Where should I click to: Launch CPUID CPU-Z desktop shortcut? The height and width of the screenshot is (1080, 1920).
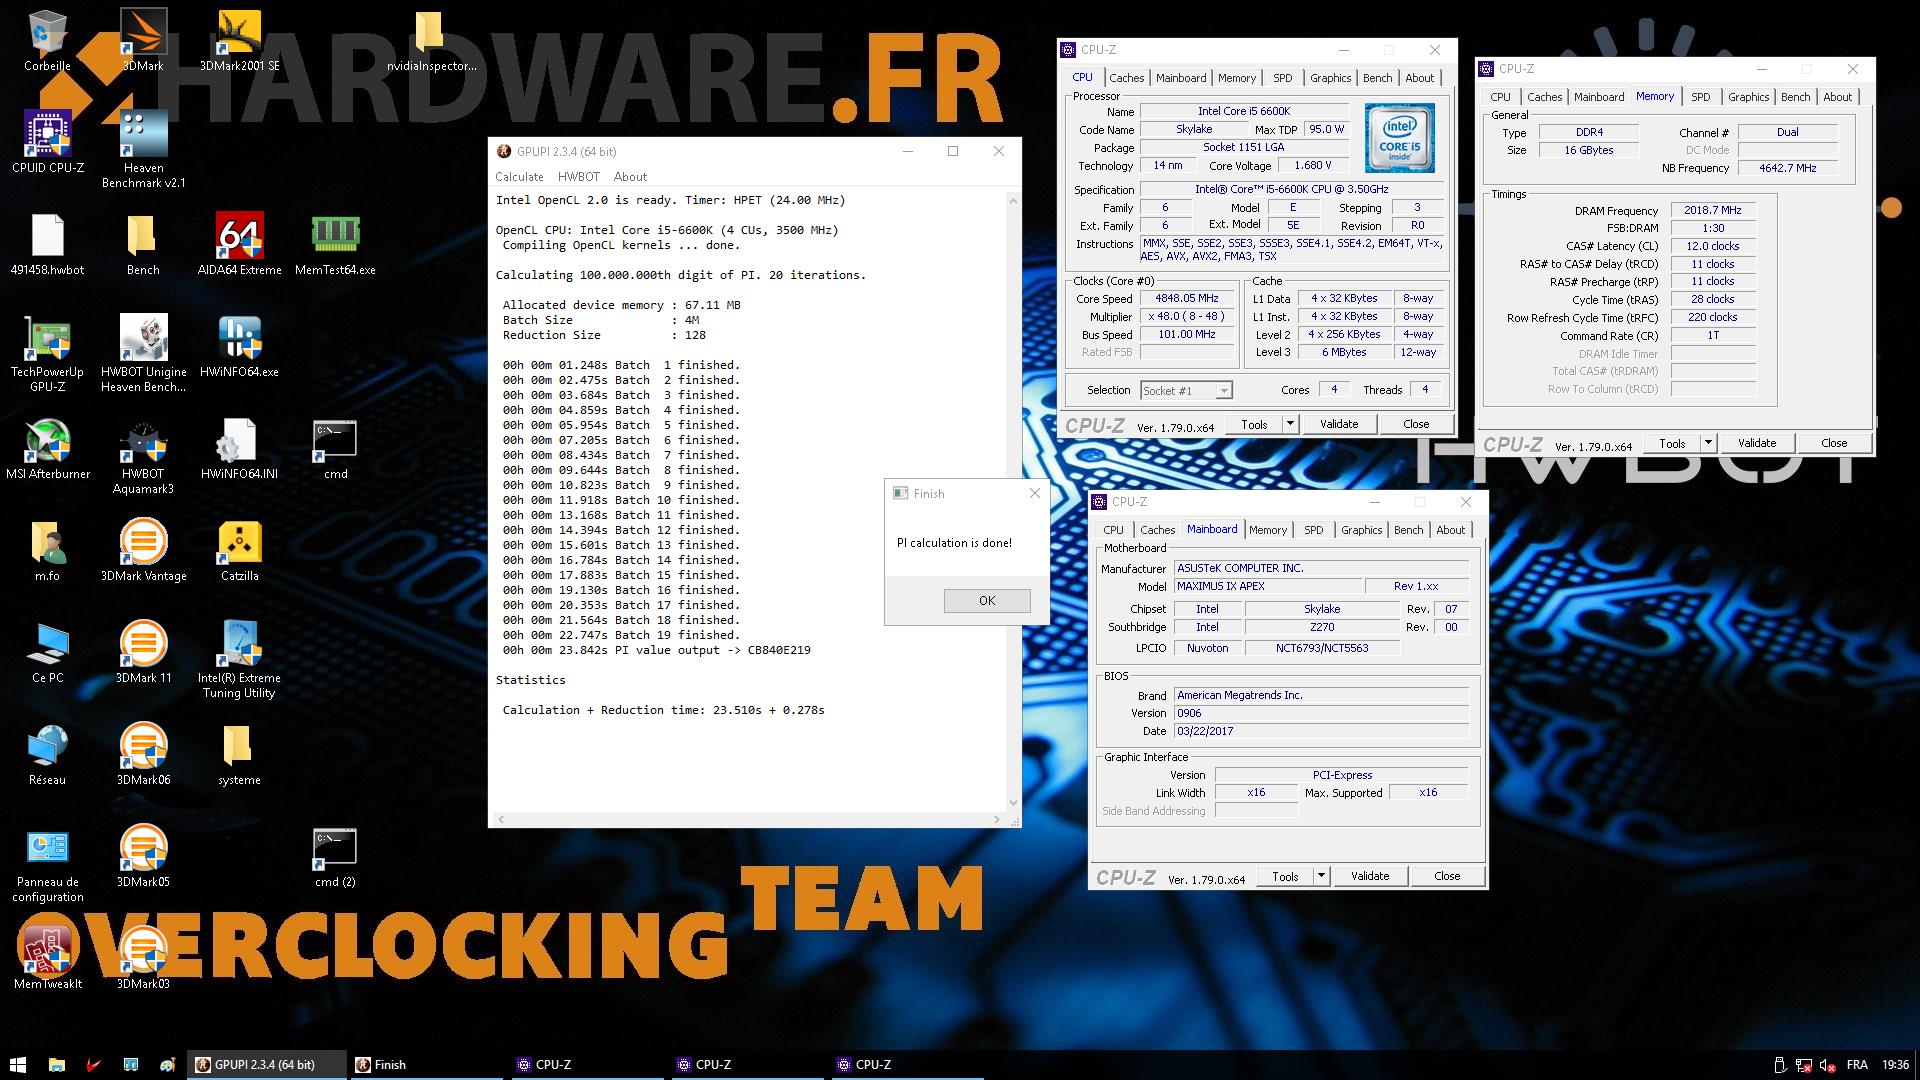pyautogui.click(x=47, y=142)
